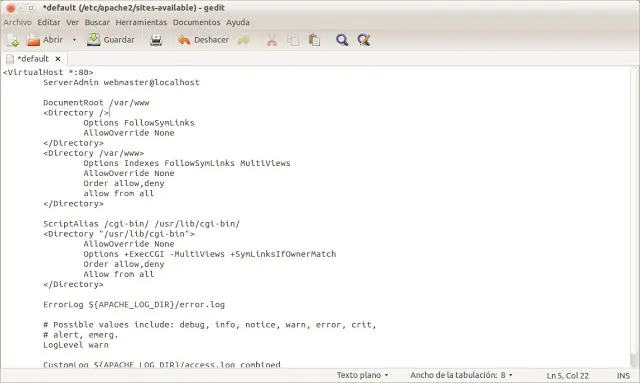The image size is (640, 383).
Task: Click the scissors cut icon
Action: pyautogui.click(x=272, y=40)
